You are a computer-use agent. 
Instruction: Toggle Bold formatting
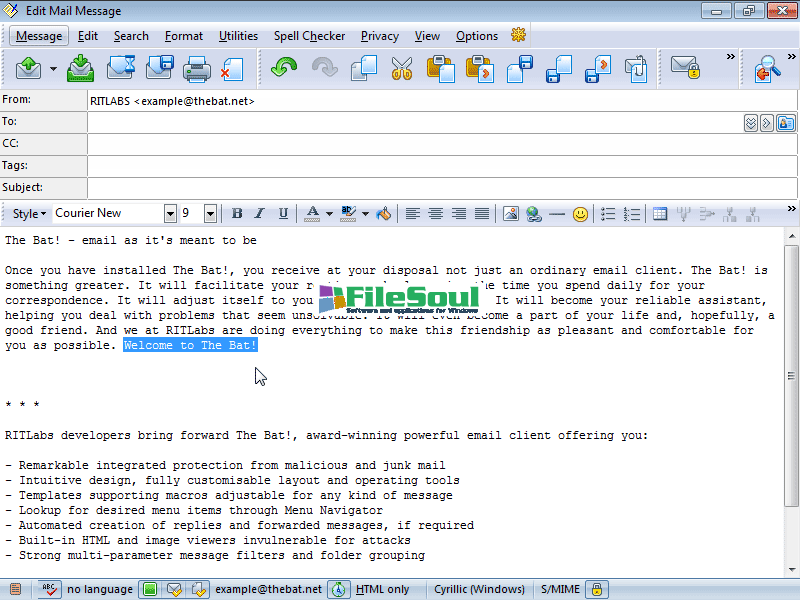237,213
